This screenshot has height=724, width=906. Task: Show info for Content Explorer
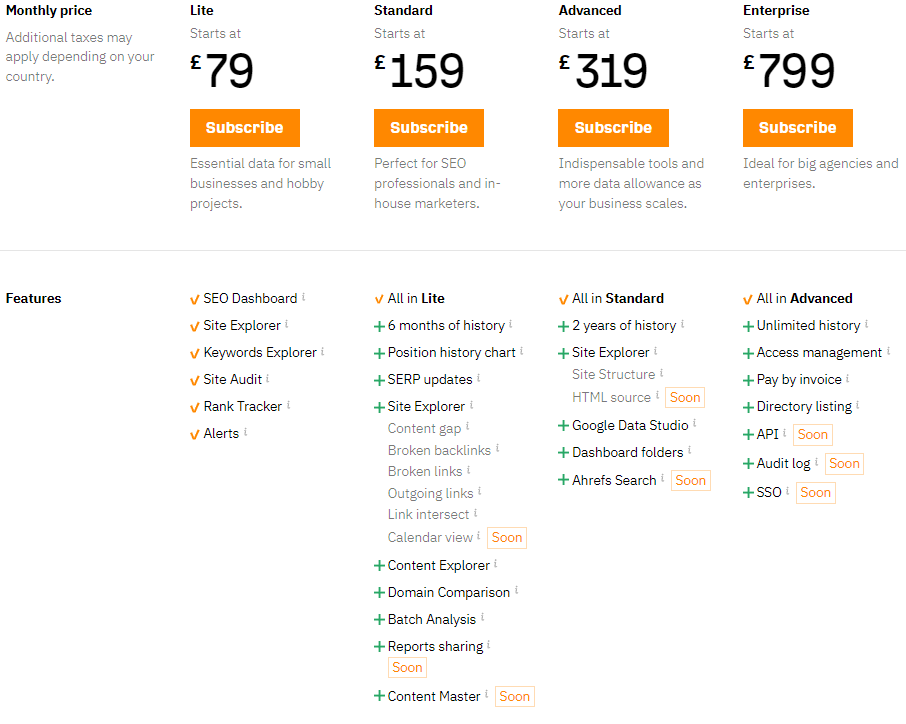pos(496,564)
